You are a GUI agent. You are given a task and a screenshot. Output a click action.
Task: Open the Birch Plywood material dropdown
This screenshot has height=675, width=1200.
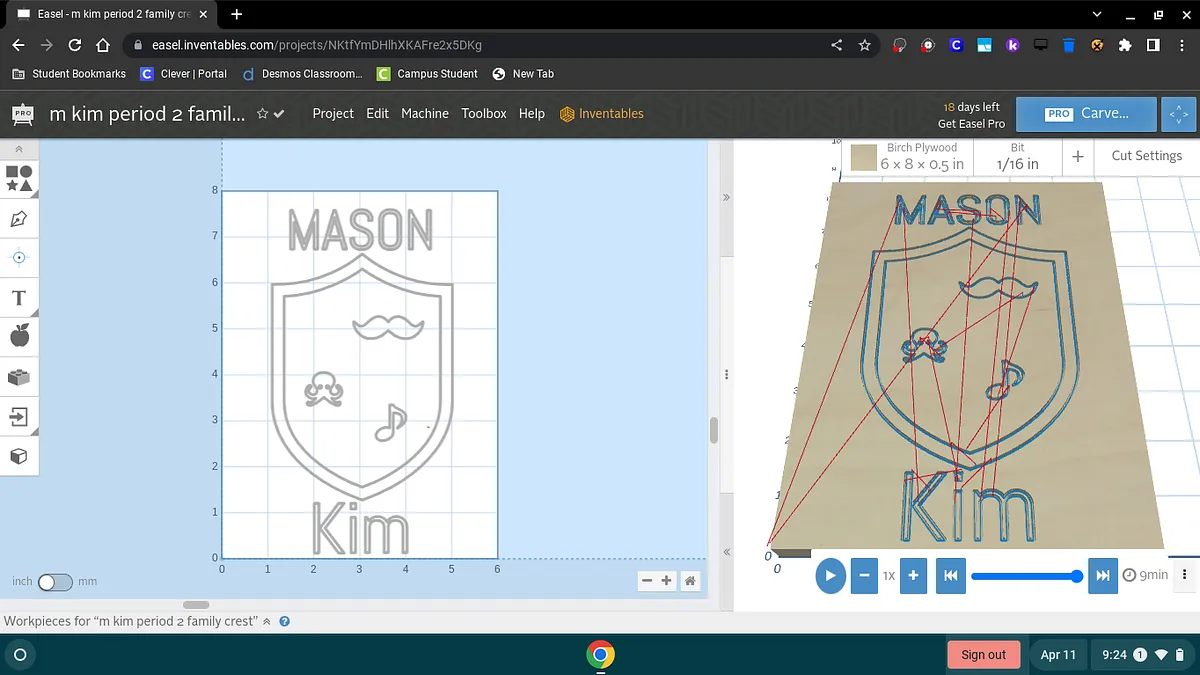coord(908,156)
